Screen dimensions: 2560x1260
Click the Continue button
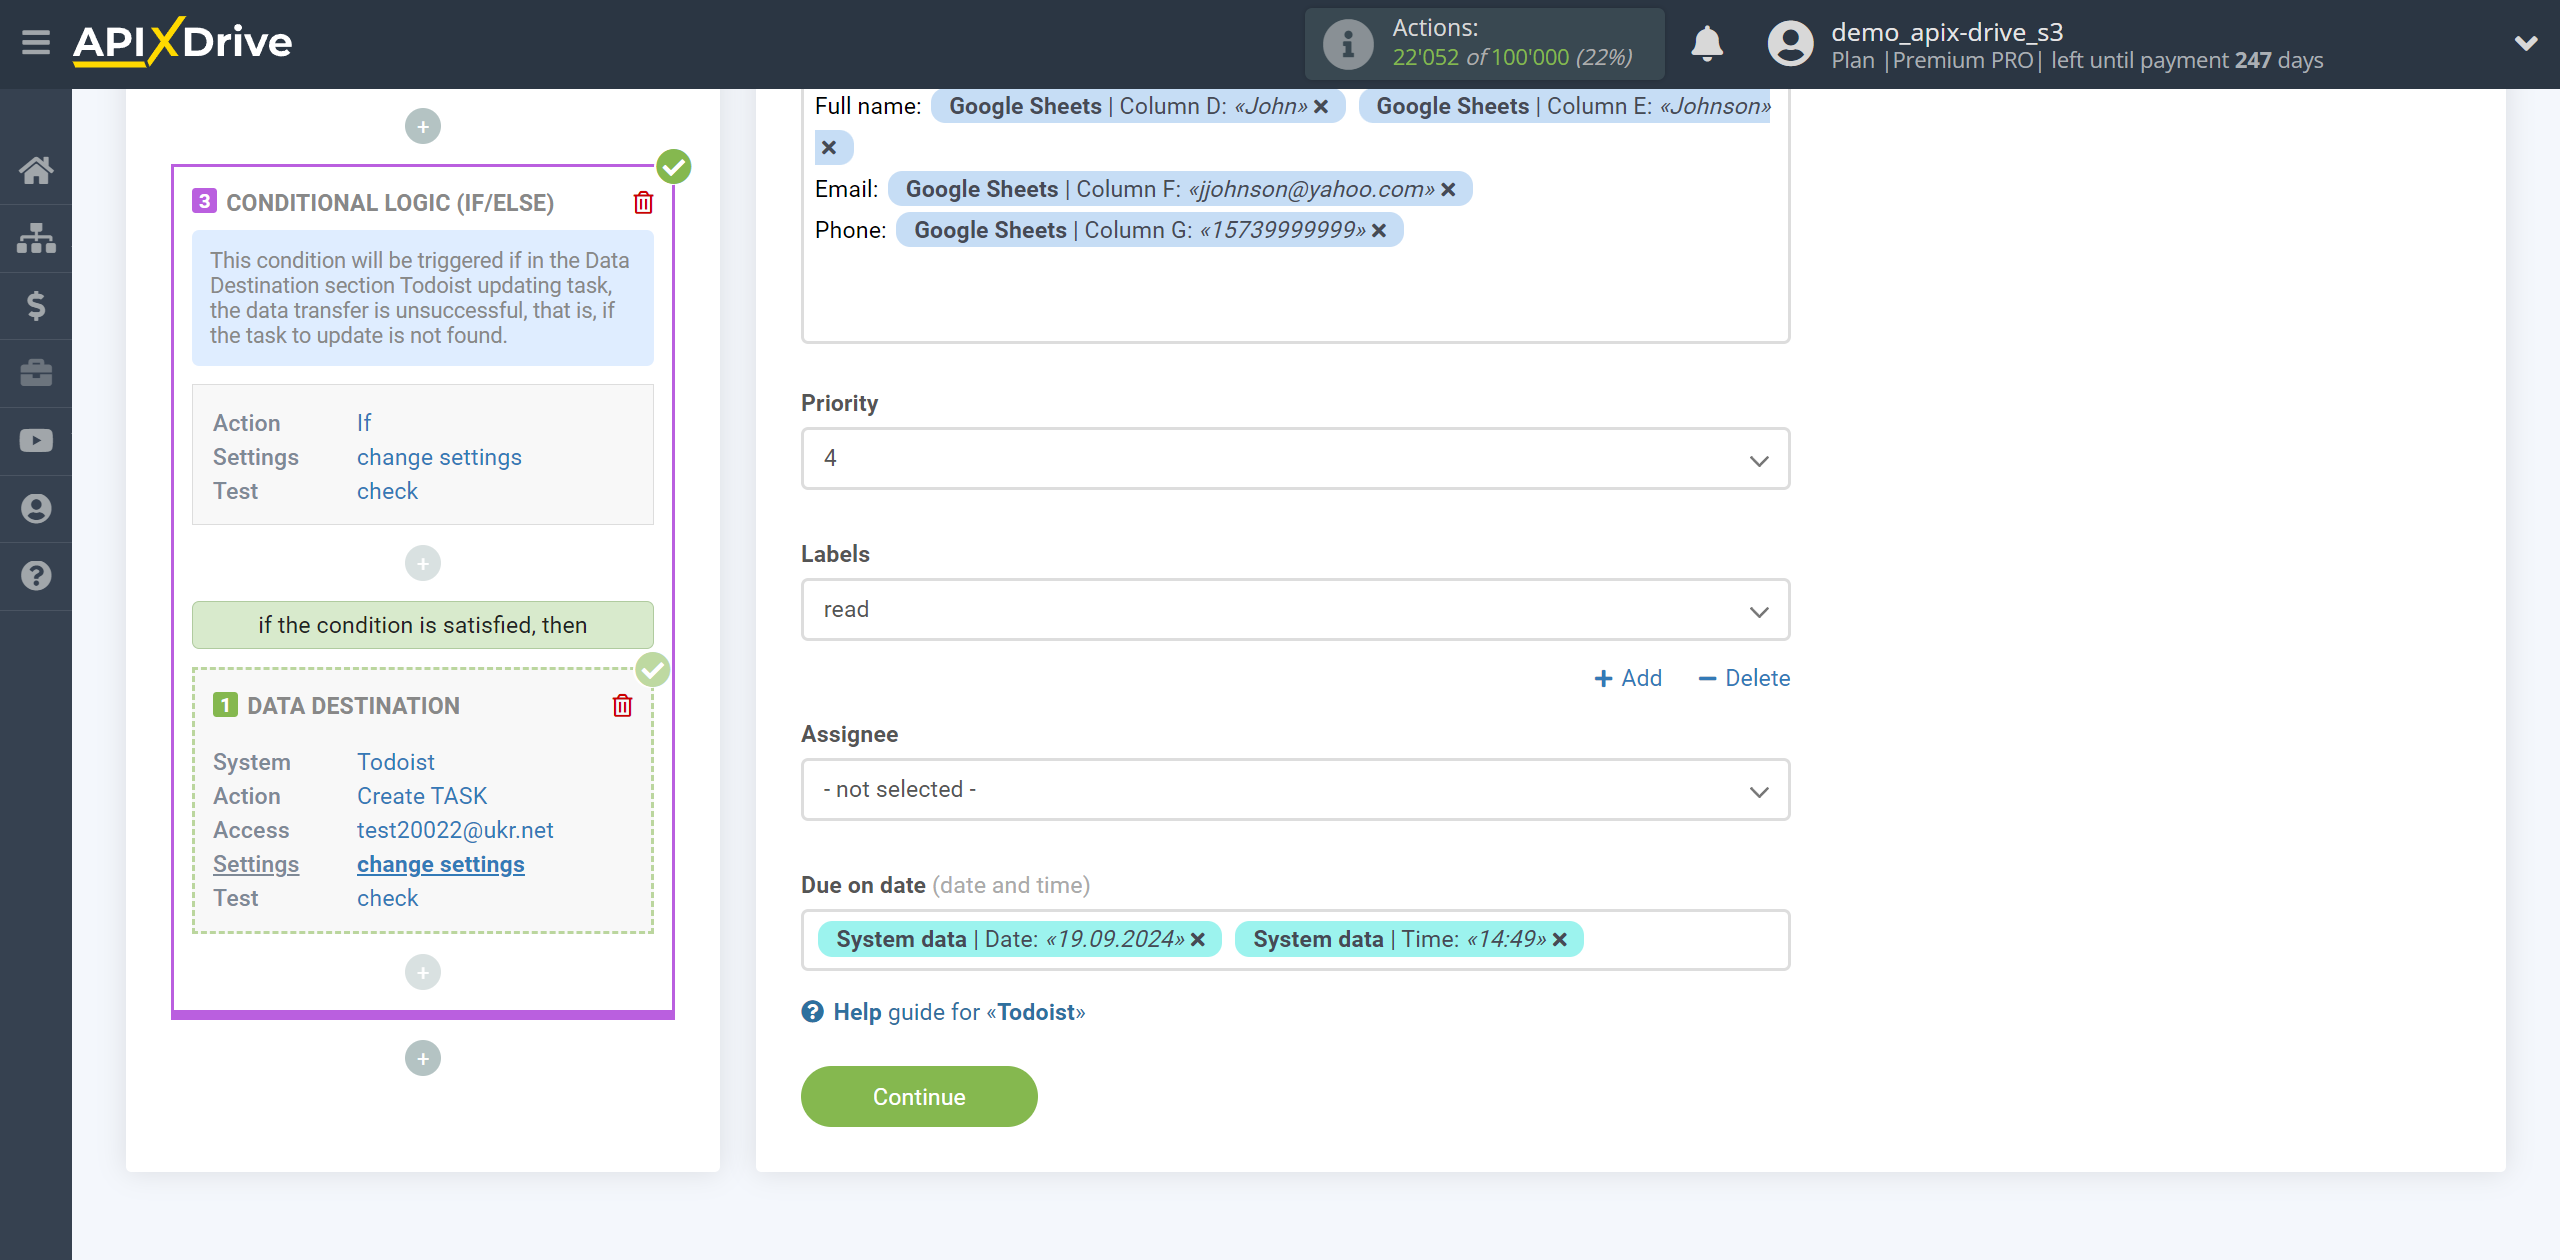pyautogui.click(x=919, y=1097)
